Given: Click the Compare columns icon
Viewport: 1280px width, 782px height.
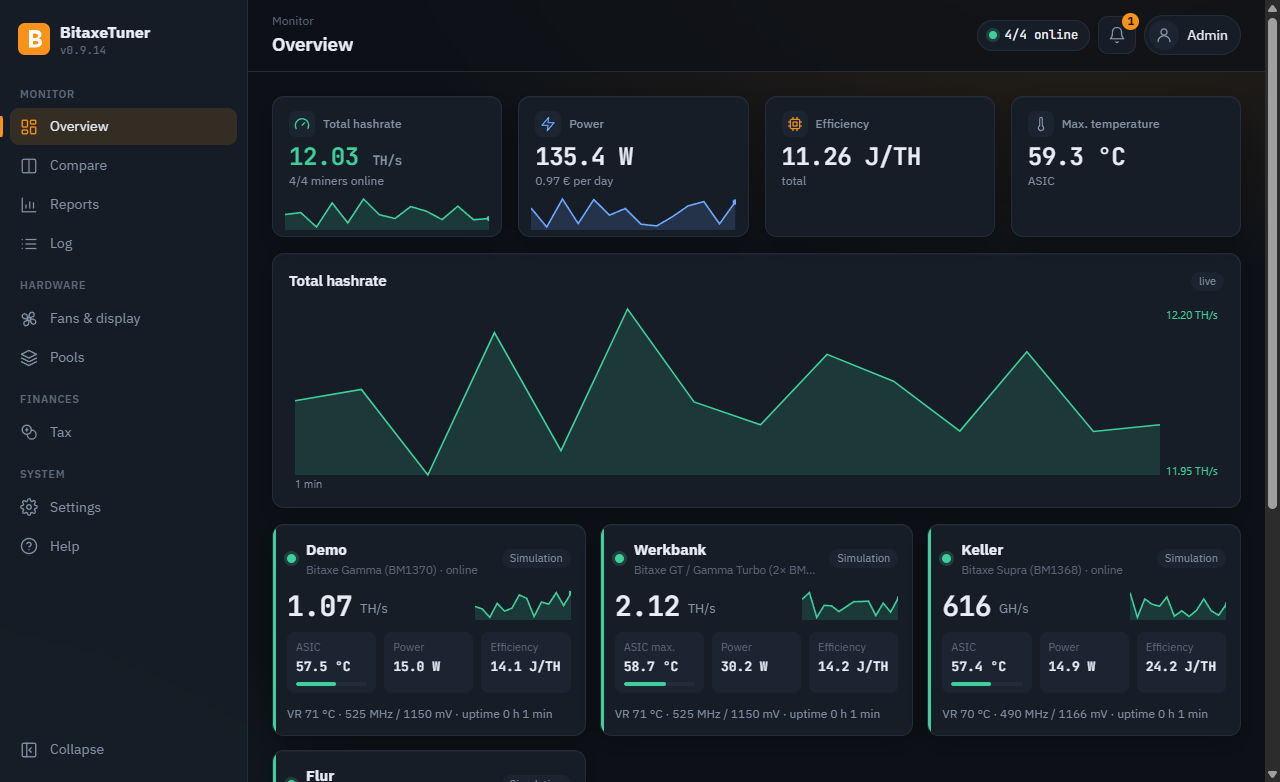Looking at the screenshot, I should point(29,165).
